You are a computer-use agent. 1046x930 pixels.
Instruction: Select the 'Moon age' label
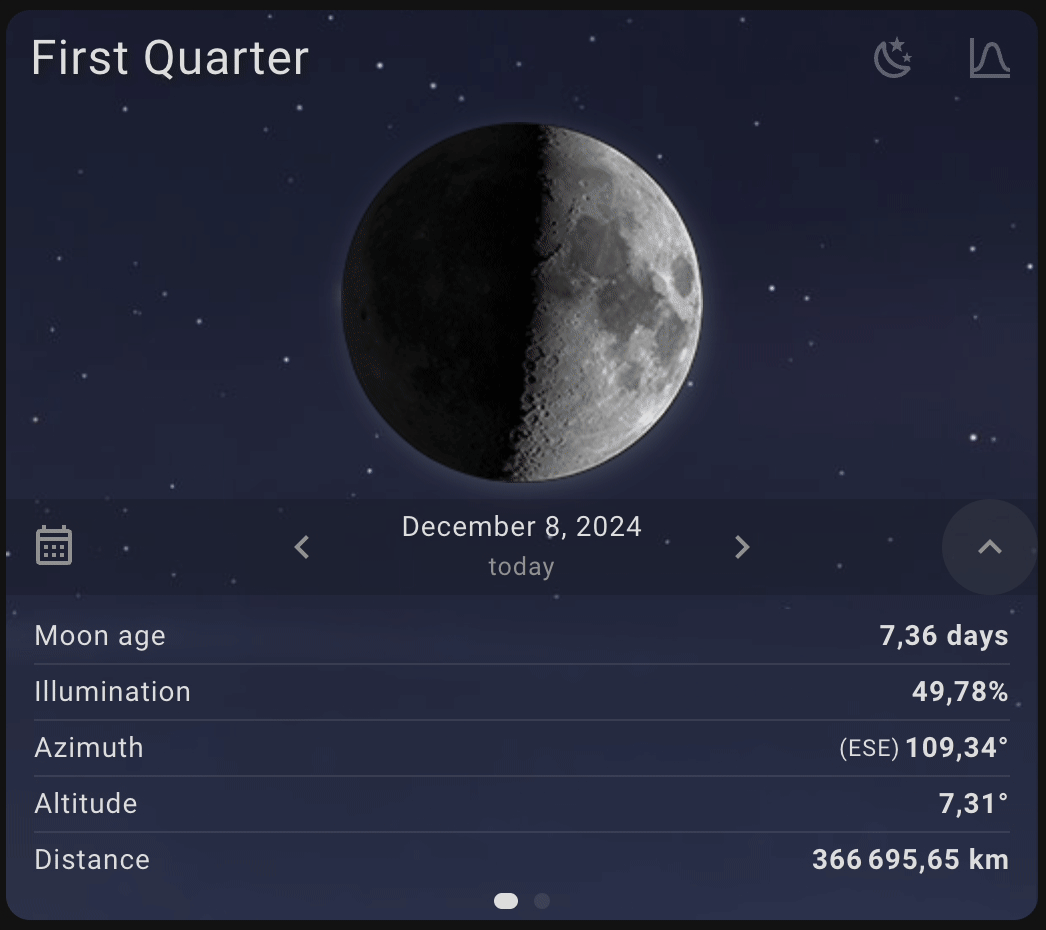pos(100,636)
